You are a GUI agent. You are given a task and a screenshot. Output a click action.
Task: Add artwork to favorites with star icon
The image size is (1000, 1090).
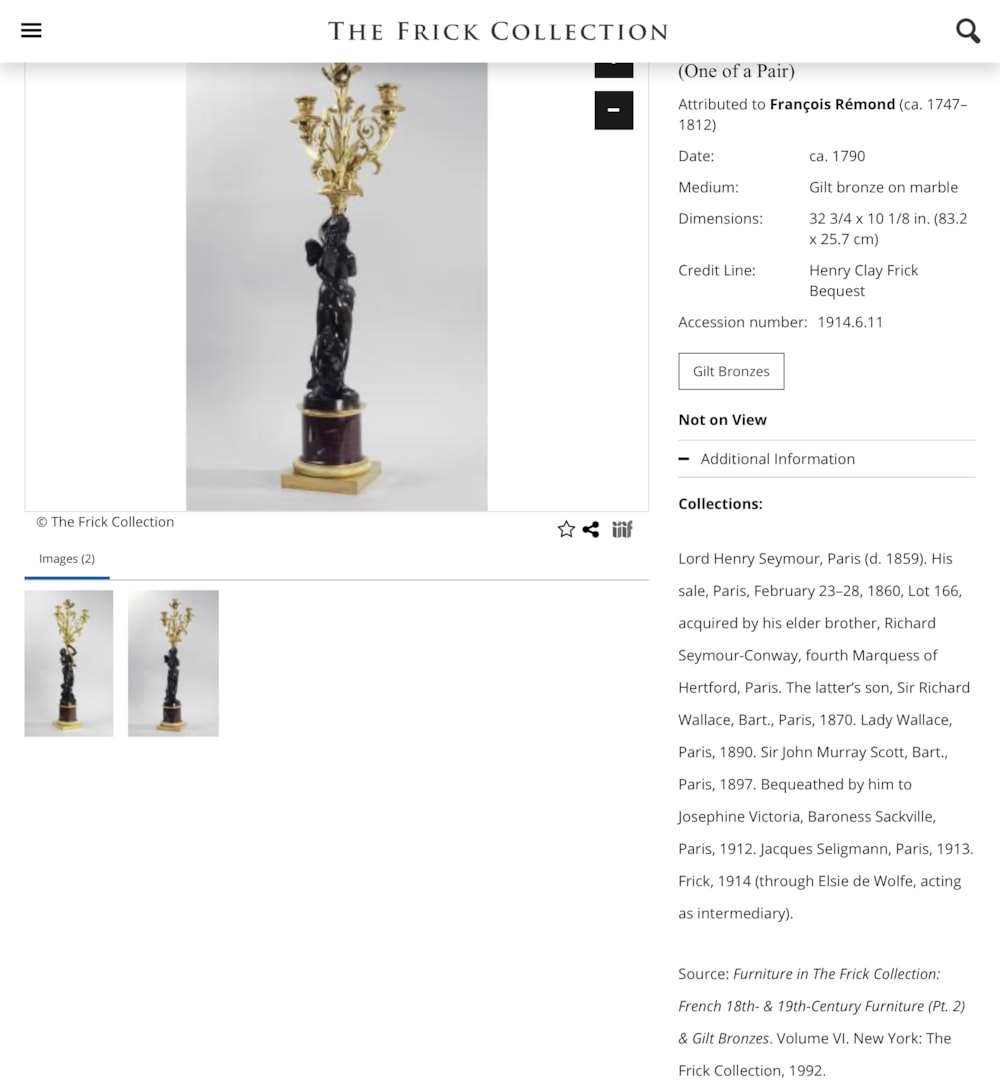point(566,530)
